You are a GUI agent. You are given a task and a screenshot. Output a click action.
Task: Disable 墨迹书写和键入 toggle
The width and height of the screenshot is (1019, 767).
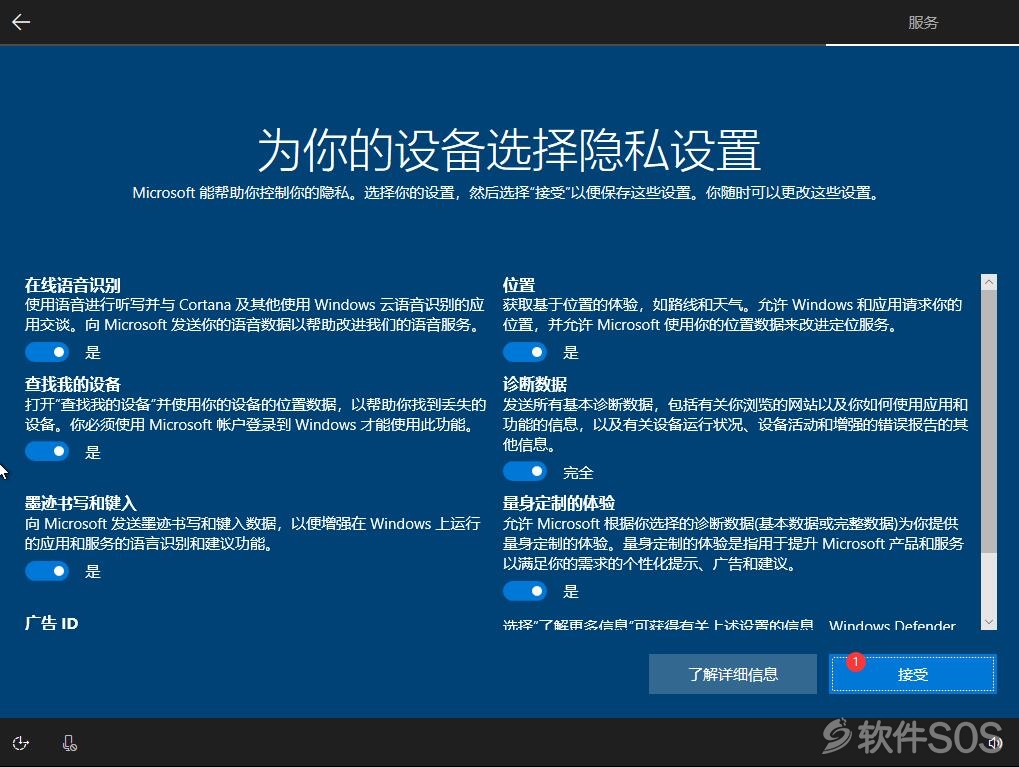(47, 571)
